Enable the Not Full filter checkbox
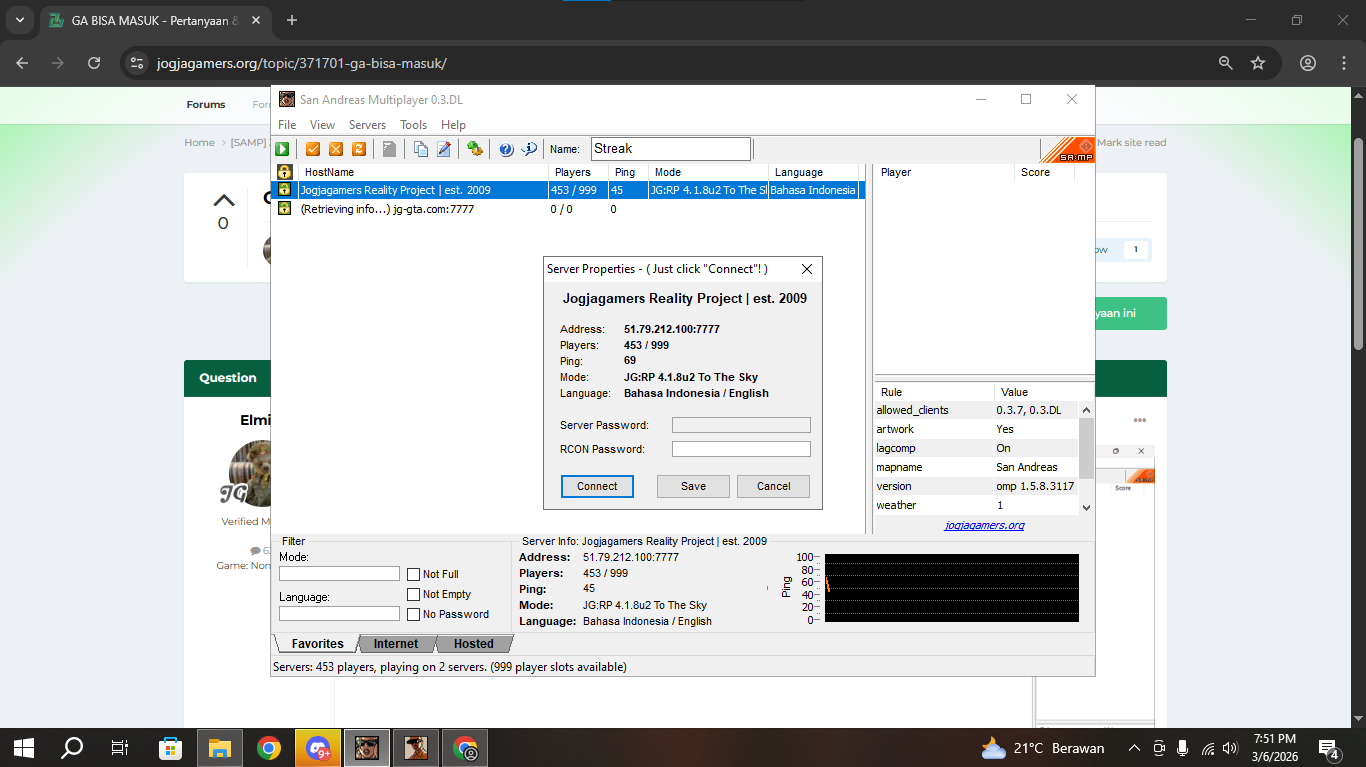The image size is (1366, 767). 413,575
